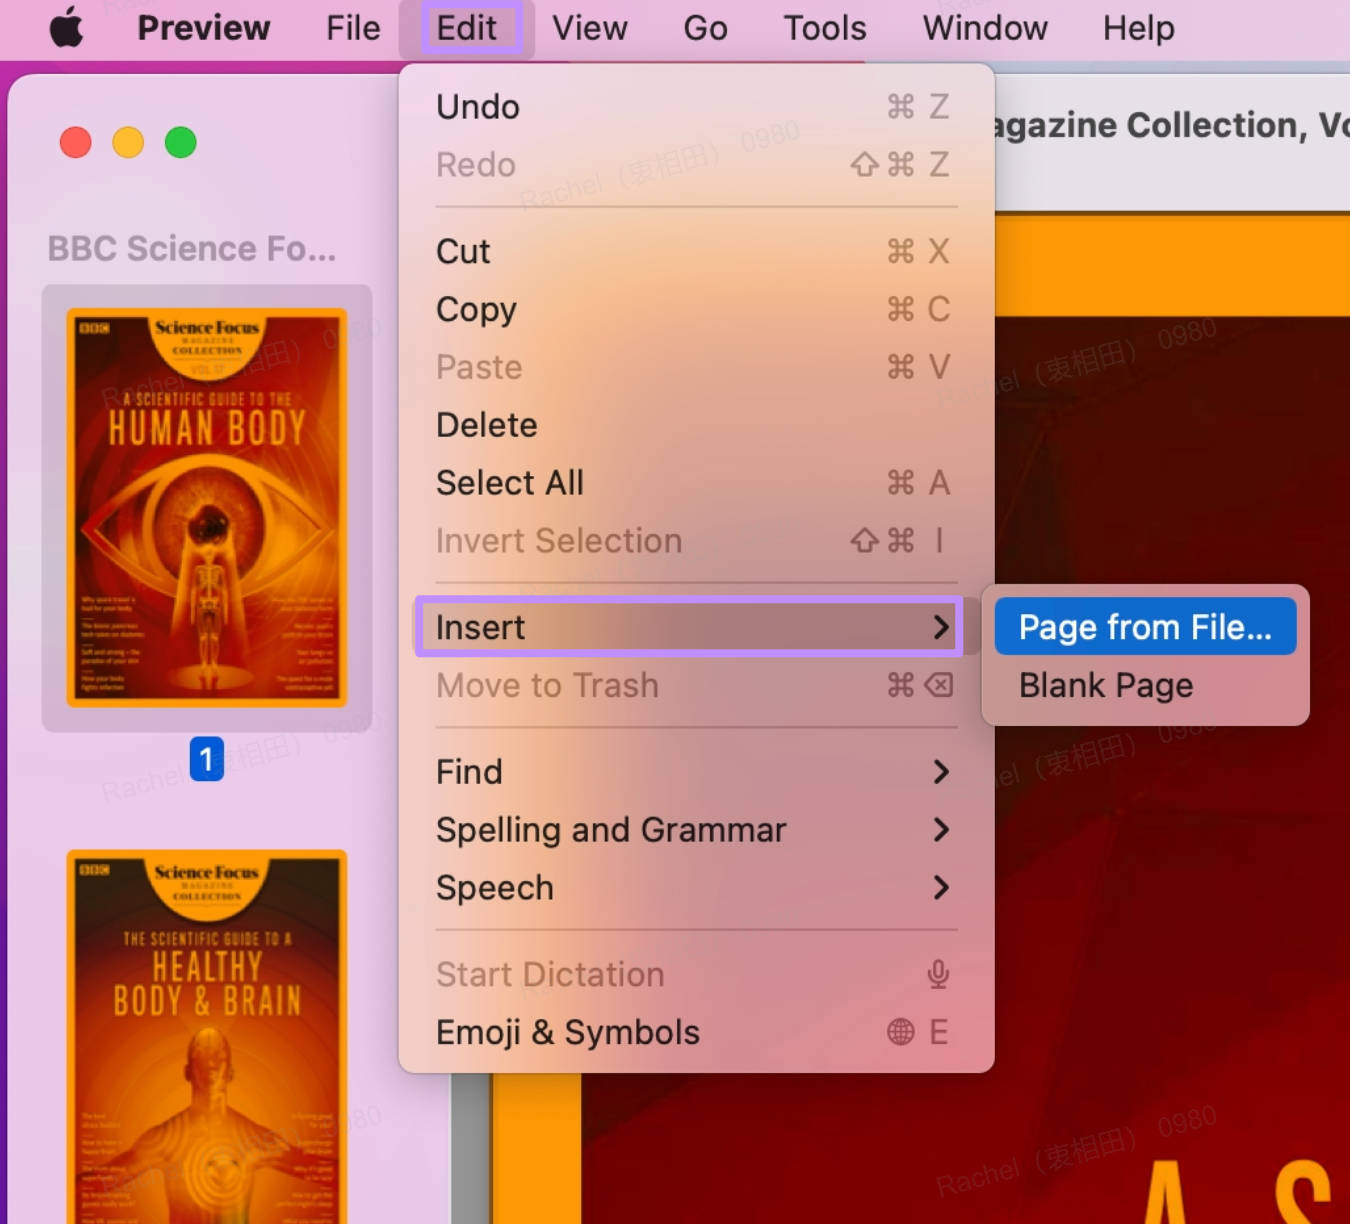The height and width of the screenshot is (1224, 1350).
Task: Choose Page from File in the submenu
Action: [x=1145, y=627]
